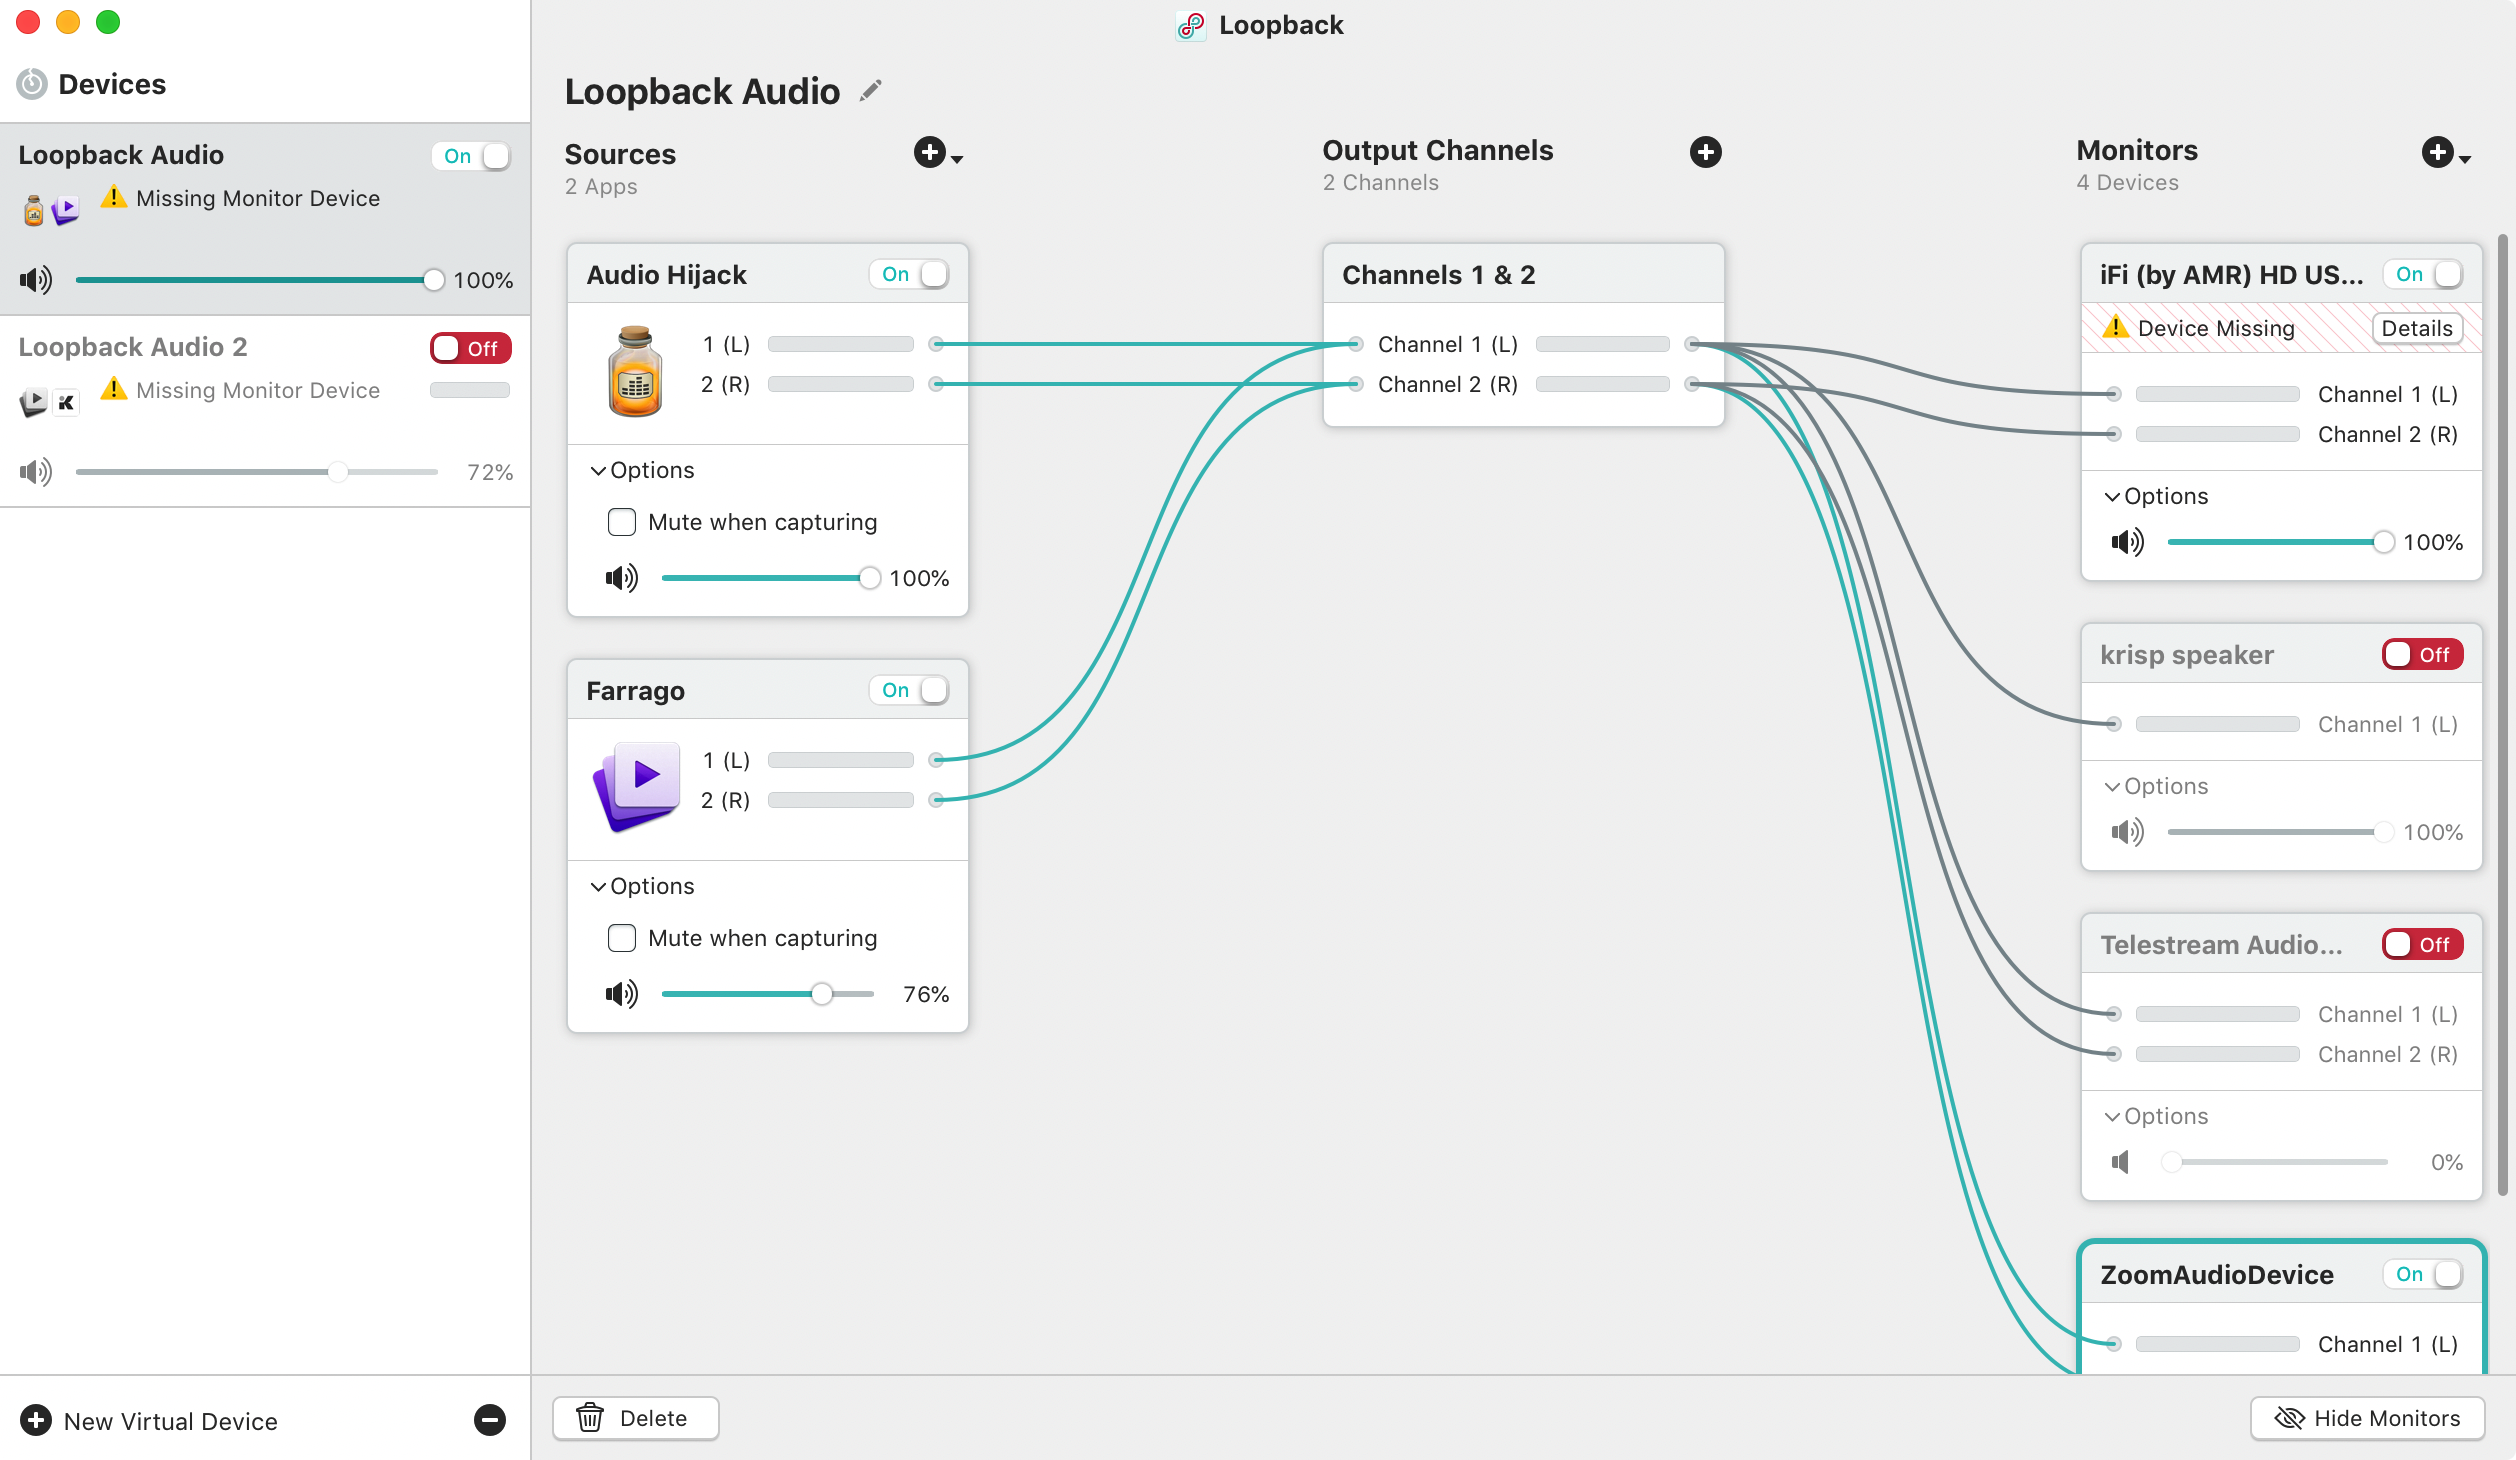Toggle the Farrago source switch
This screenshot has height=1460, width=2516.
(x=909, y=690)
